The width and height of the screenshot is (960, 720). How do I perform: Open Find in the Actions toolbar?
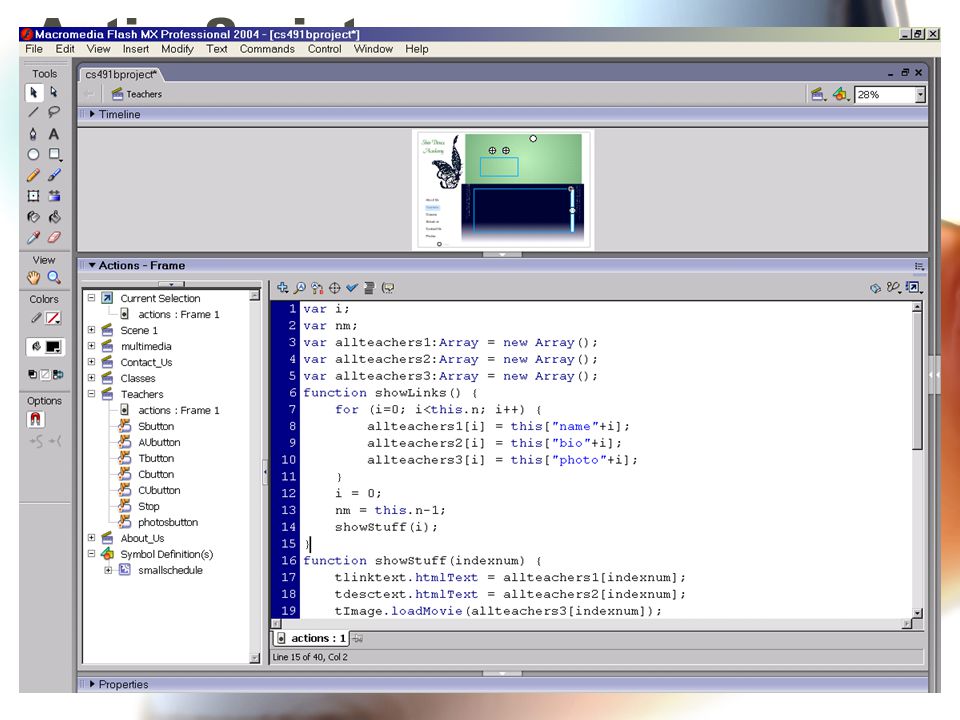(x=299, y=287)
